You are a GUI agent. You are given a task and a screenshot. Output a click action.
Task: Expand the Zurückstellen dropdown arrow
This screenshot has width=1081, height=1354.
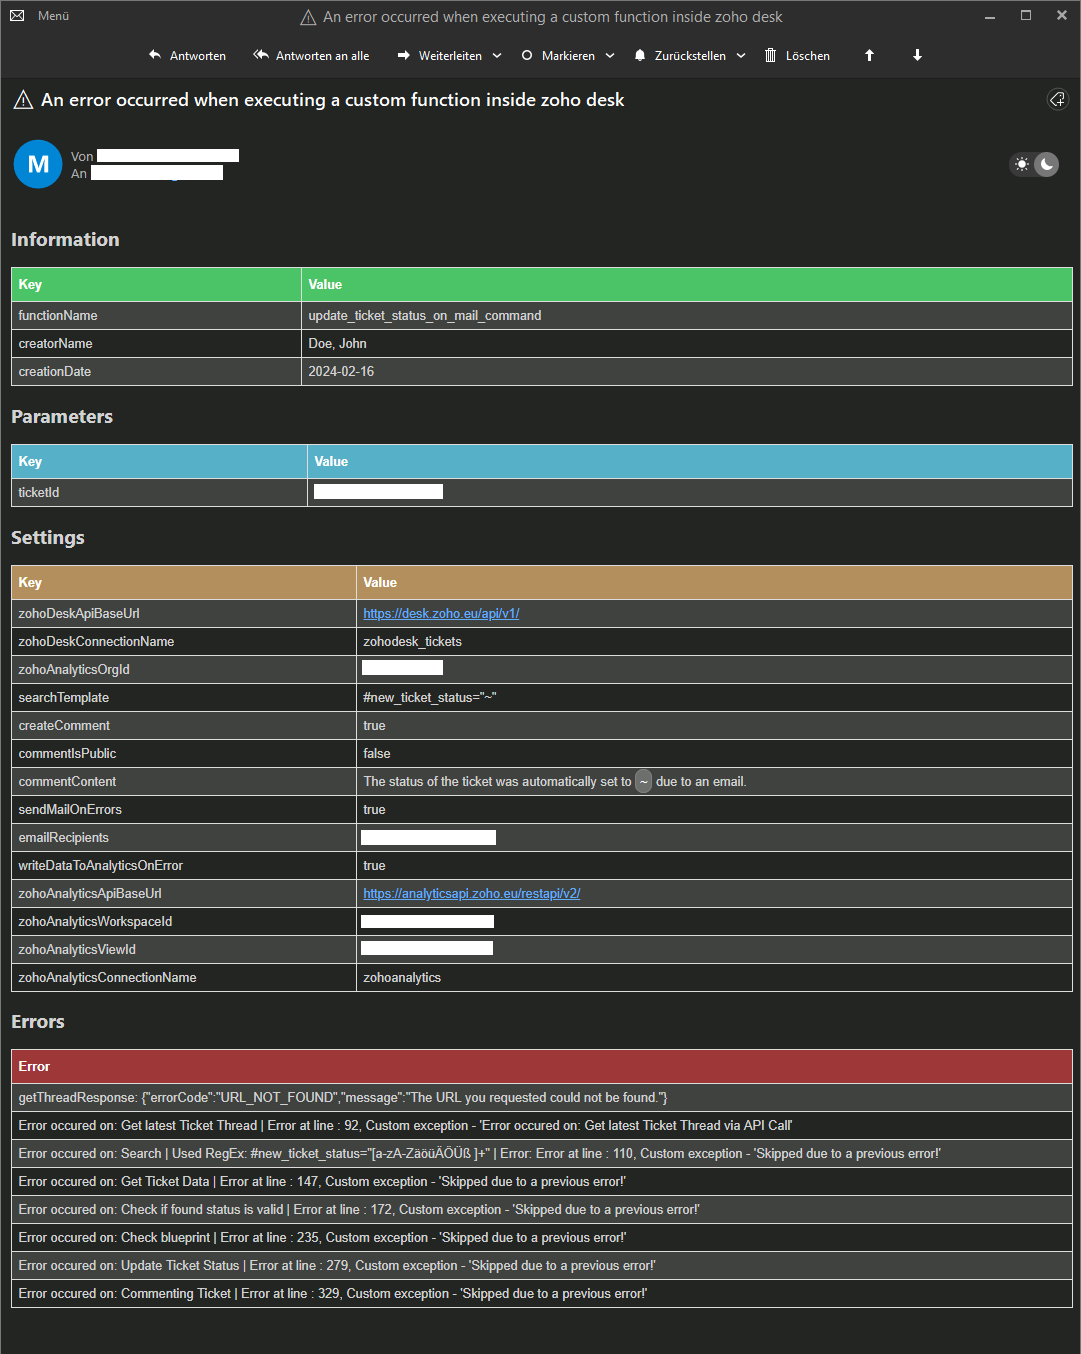tap(741, 56)
